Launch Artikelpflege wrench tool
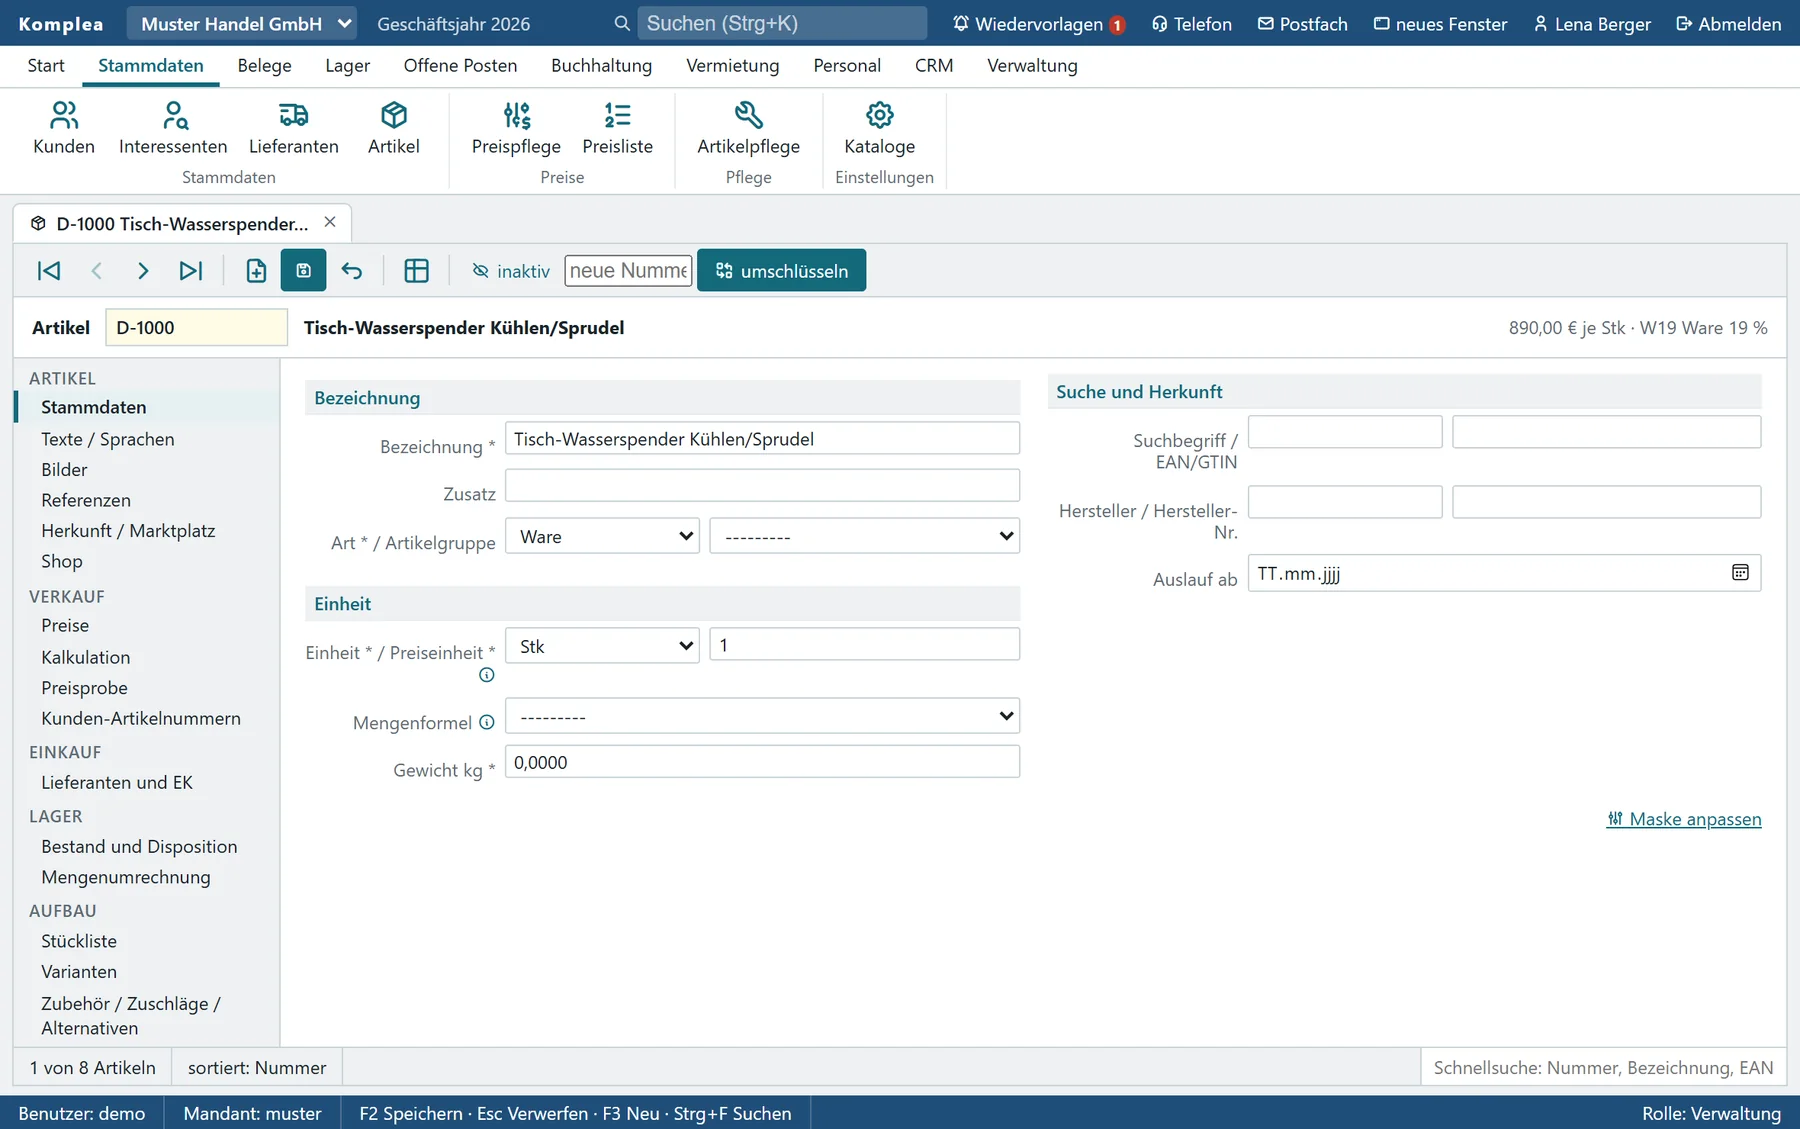Viewport: 1800px width, 1129px height. 749,128
